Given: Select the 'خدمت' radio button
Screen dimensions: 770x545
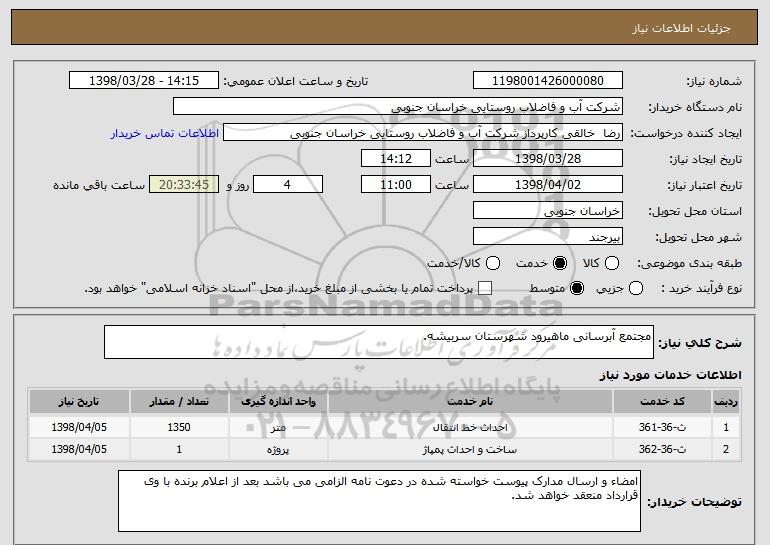Looking at the screenshot, I should point(560,263).
